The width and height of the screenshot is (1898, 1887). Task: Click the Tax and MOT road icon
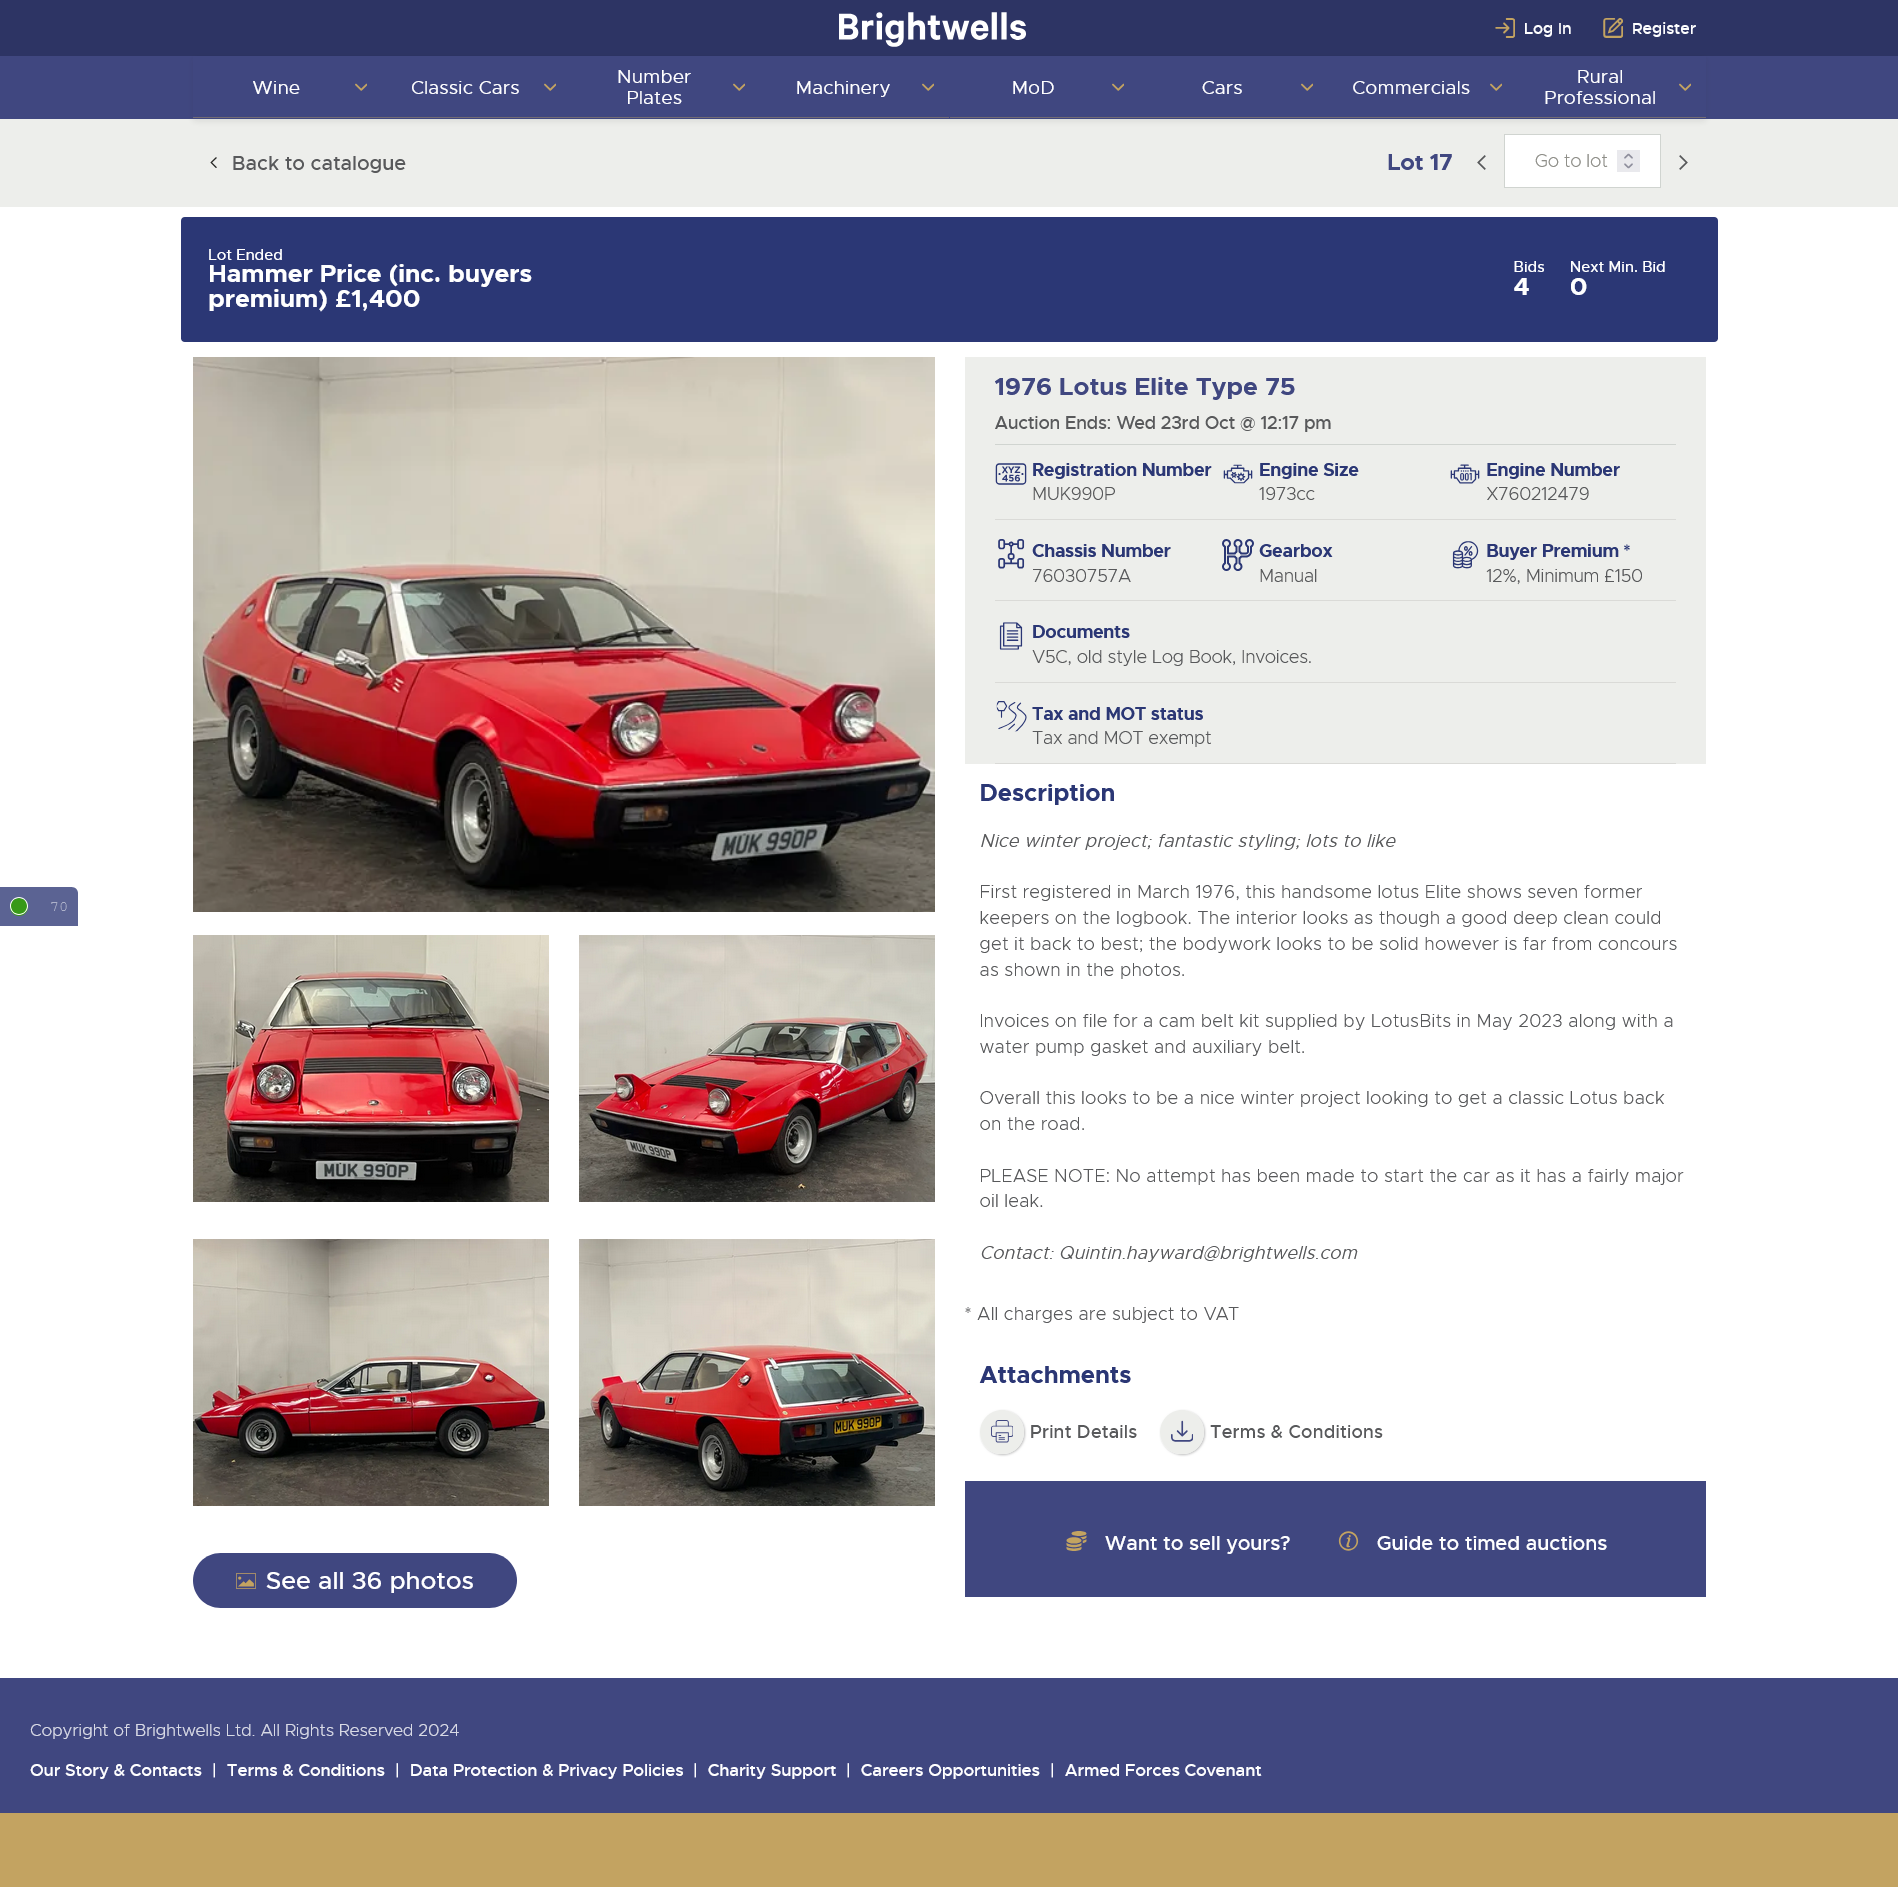[x=1011, y=716]
